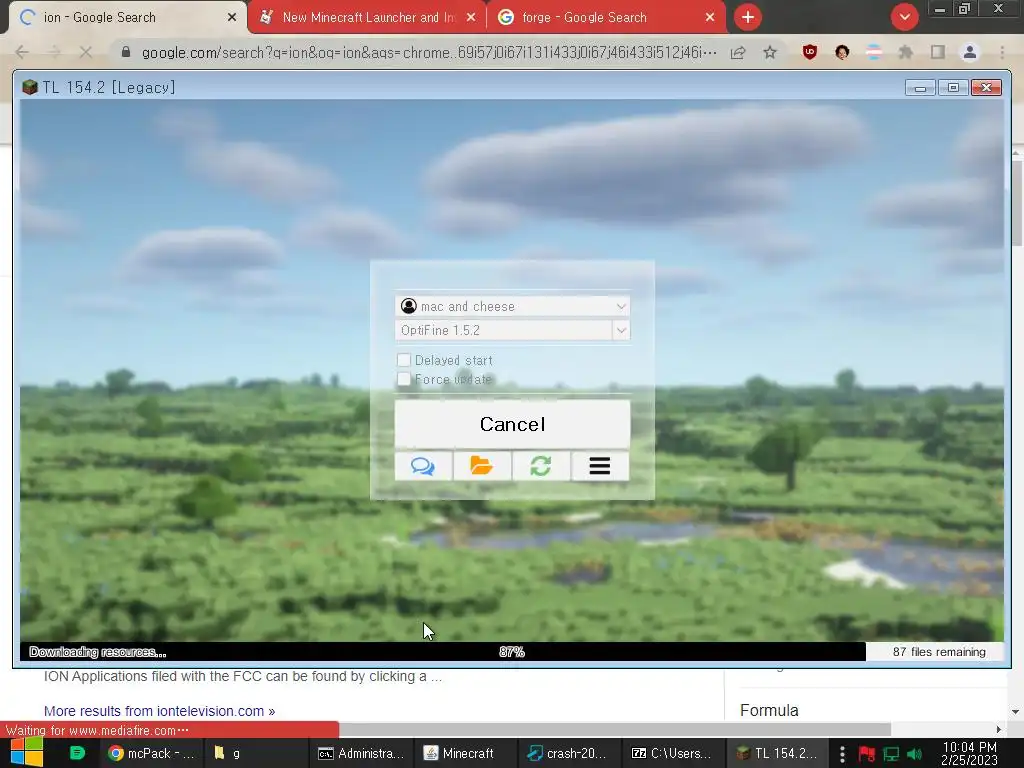
Task: Toggle the Chrome side panel
Action: pyautogui.click(x=938, y=52)
